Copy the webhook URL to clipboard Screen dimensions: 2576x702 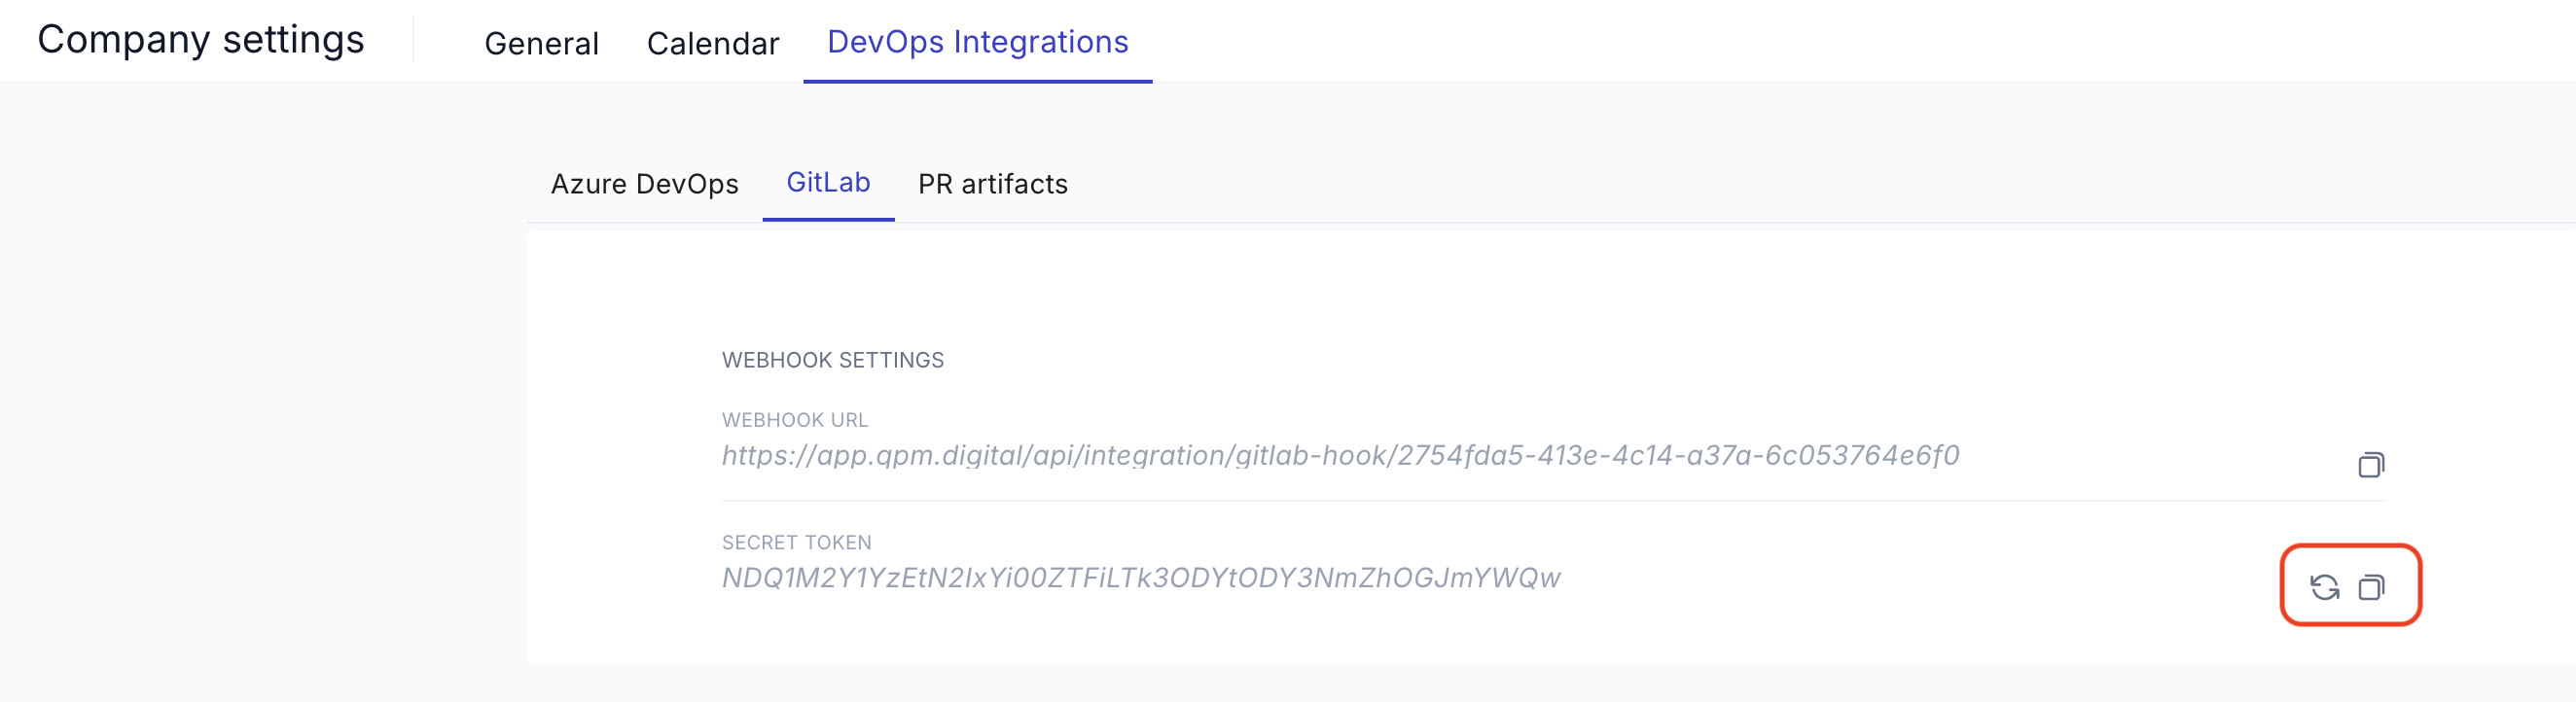pyautogui.click(x=2371, y=465)
